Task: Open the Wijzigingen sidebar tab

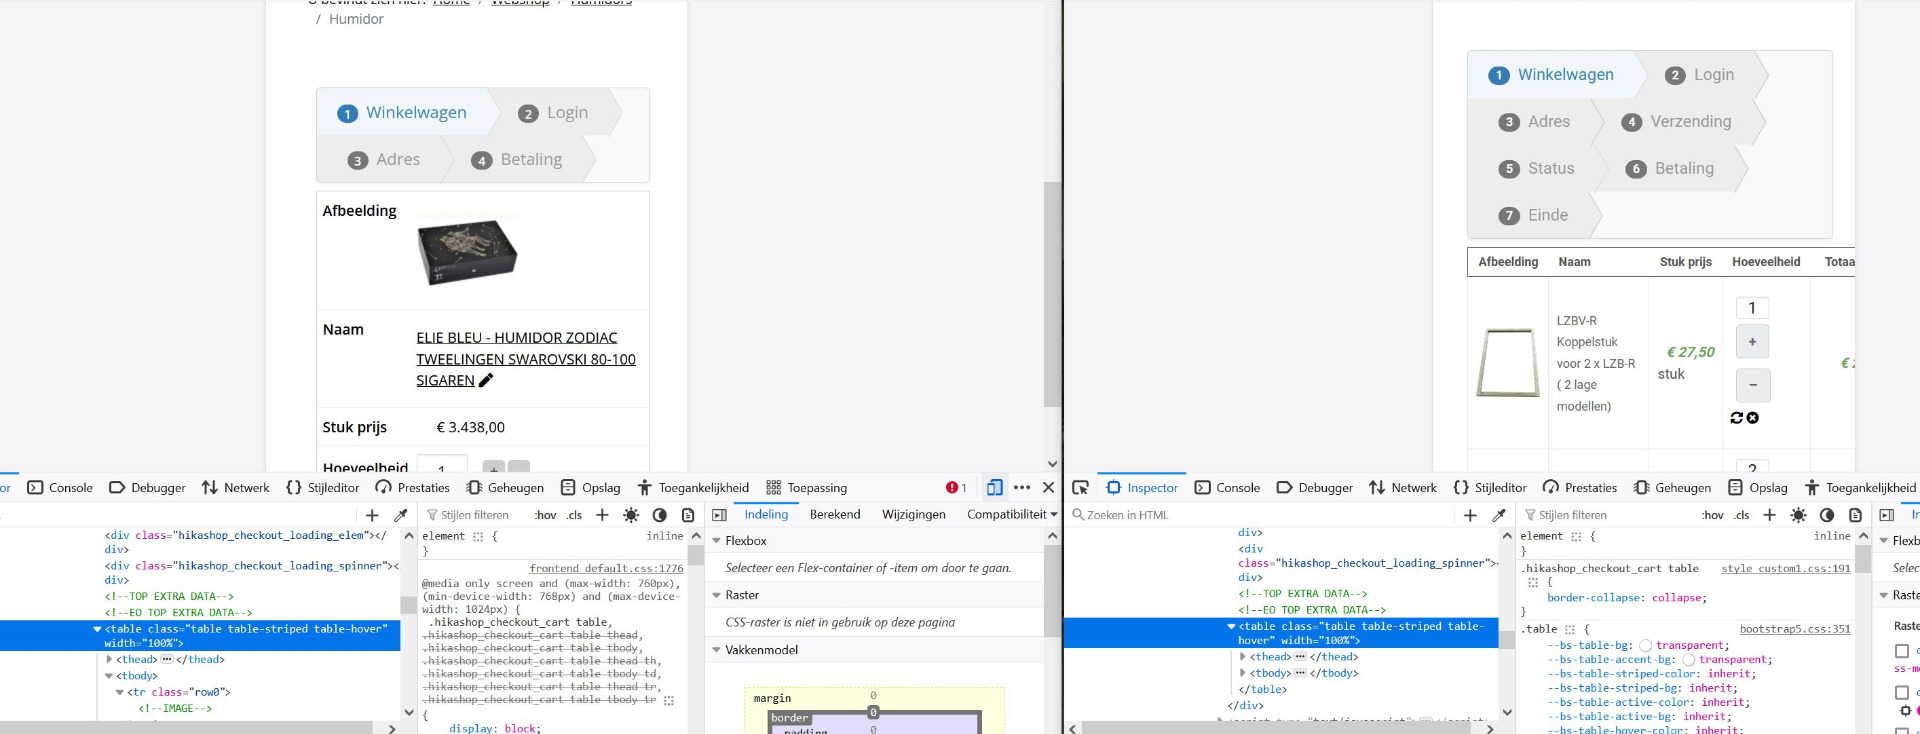Action: (x=914, y=515)
